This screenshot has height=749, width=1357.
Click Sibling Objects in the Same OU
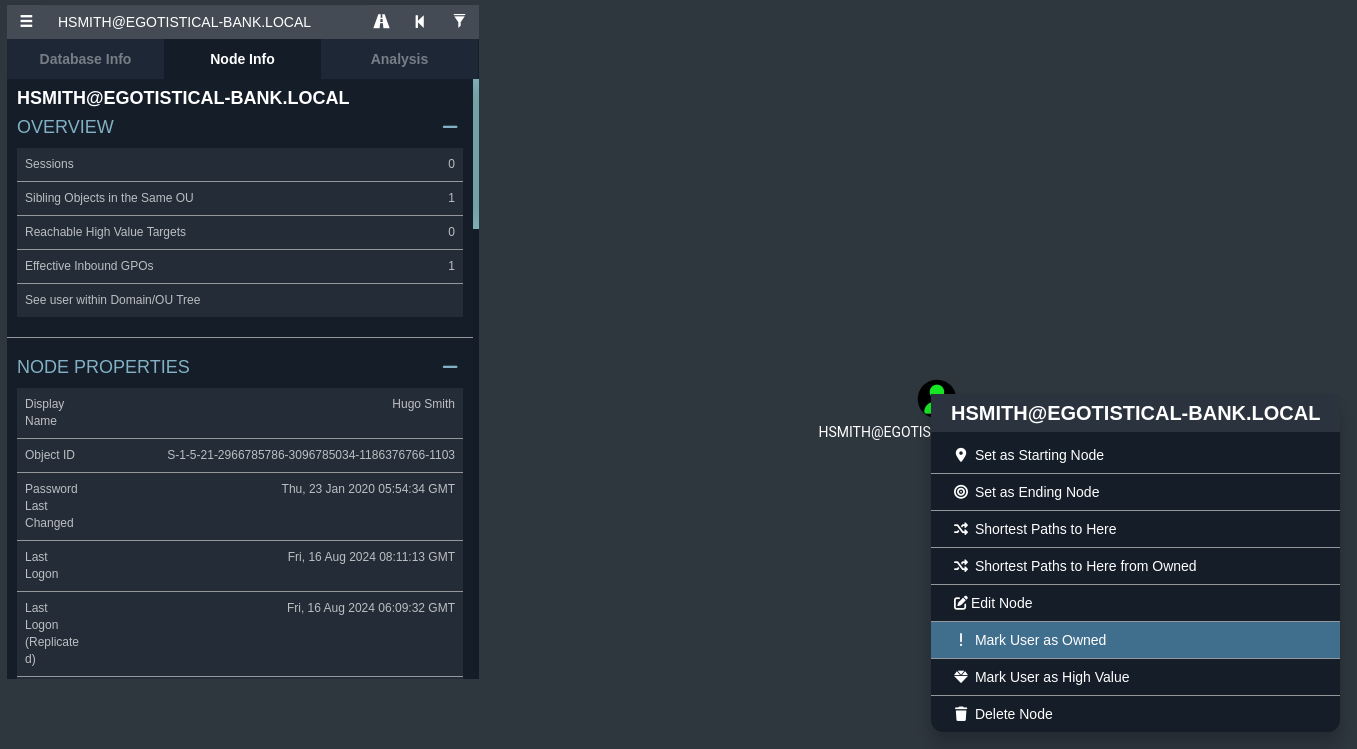[240, 198]
